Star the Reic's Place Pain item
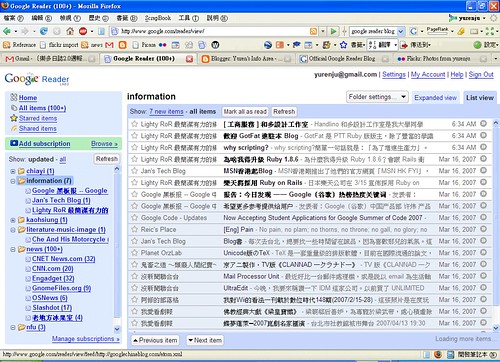This screenshot has height=362, width=500. coord(135,229)
